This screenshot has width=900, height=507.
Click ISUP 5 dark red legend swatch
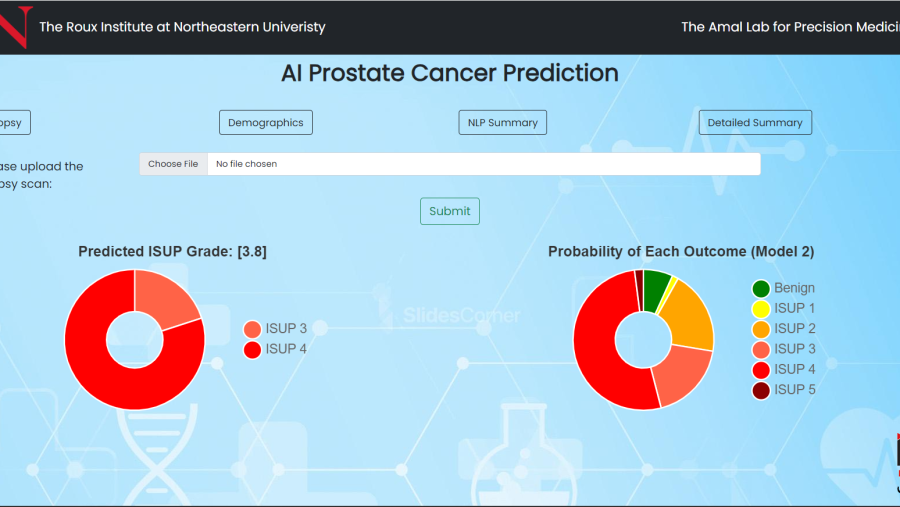coord(761,390)
